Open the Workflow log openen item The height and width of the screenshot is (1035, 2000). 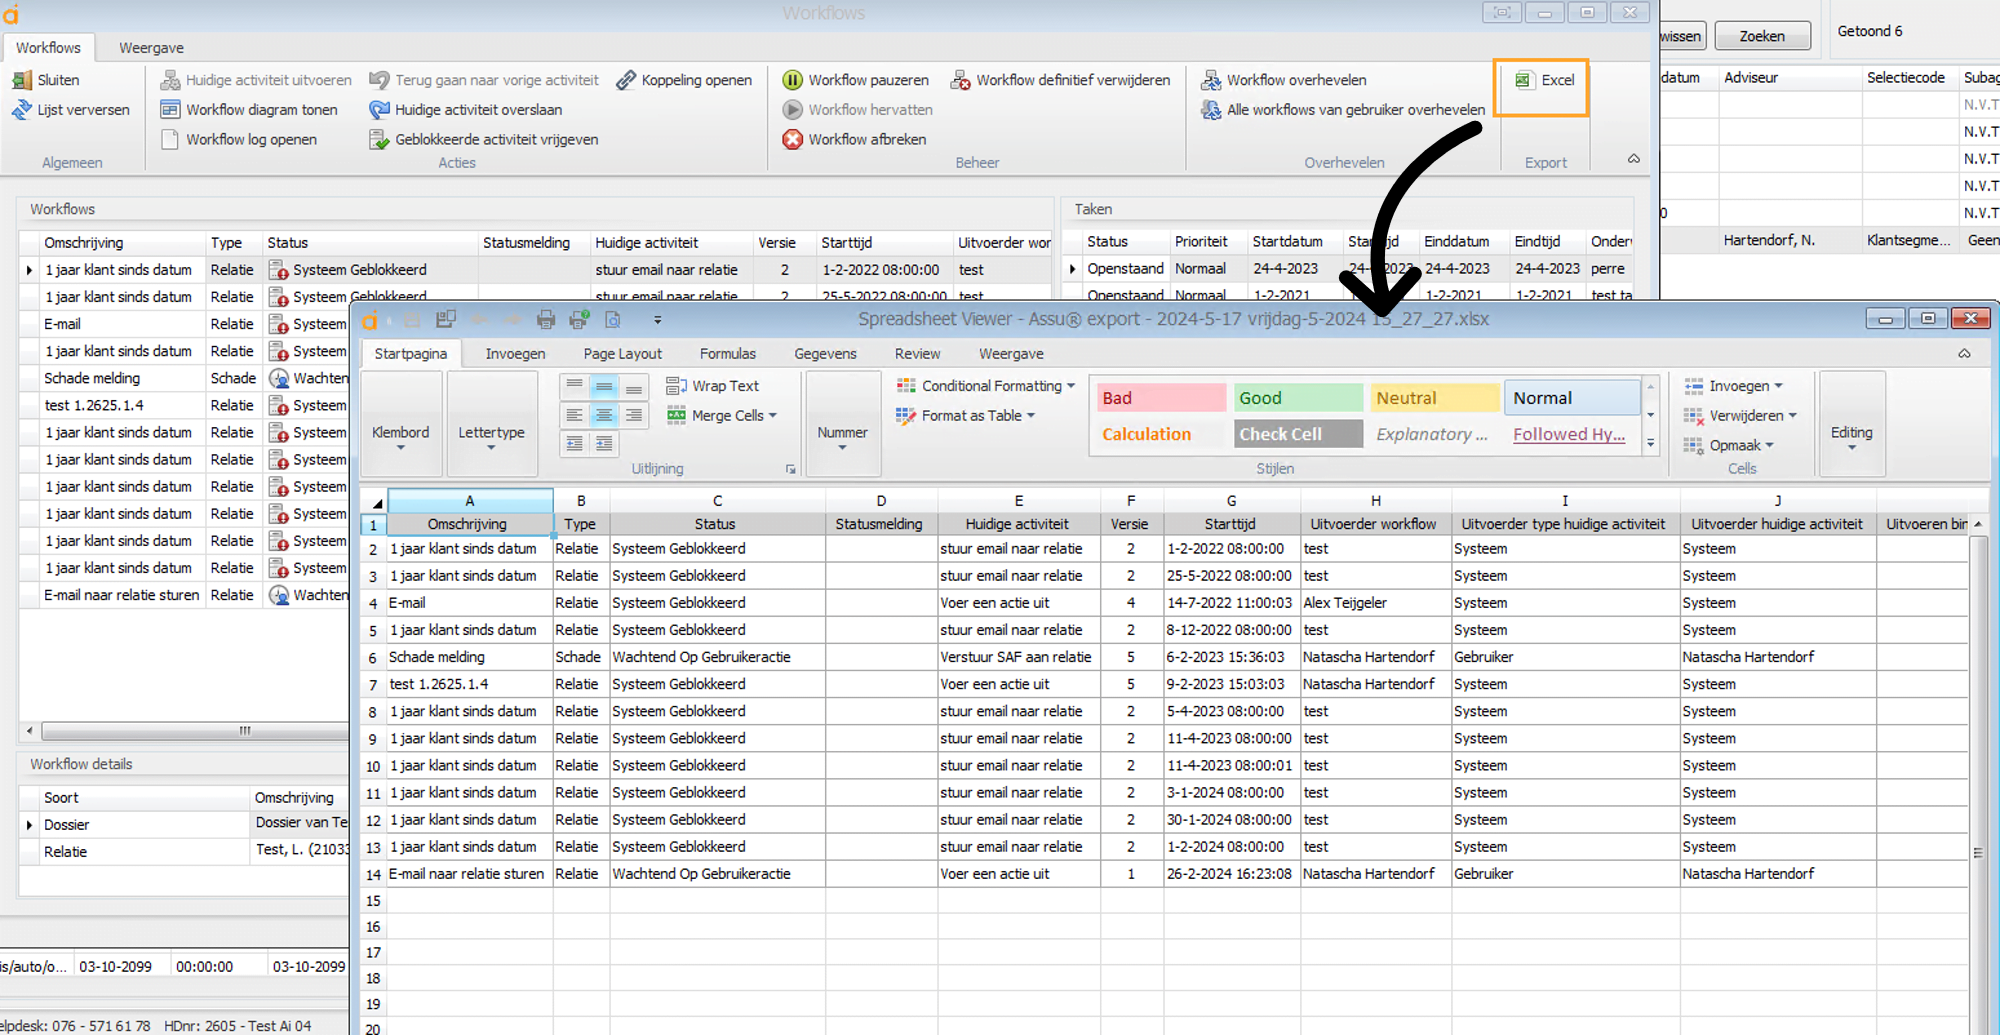point(239,140)
